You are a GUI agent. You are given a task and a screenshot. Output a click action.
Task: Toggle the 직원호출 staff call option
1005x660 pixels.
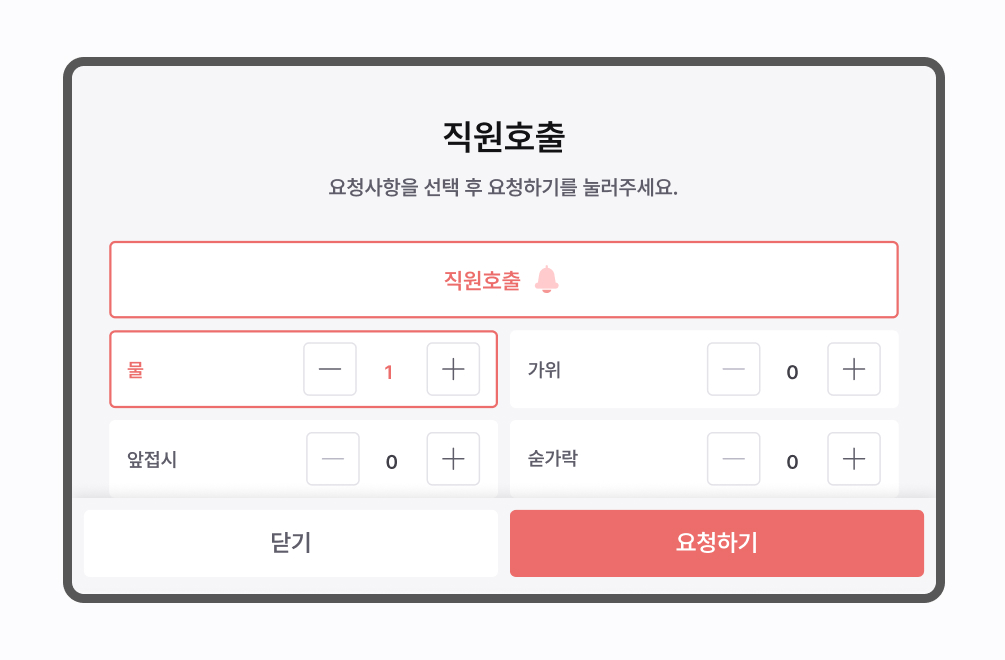coord(504,279)
